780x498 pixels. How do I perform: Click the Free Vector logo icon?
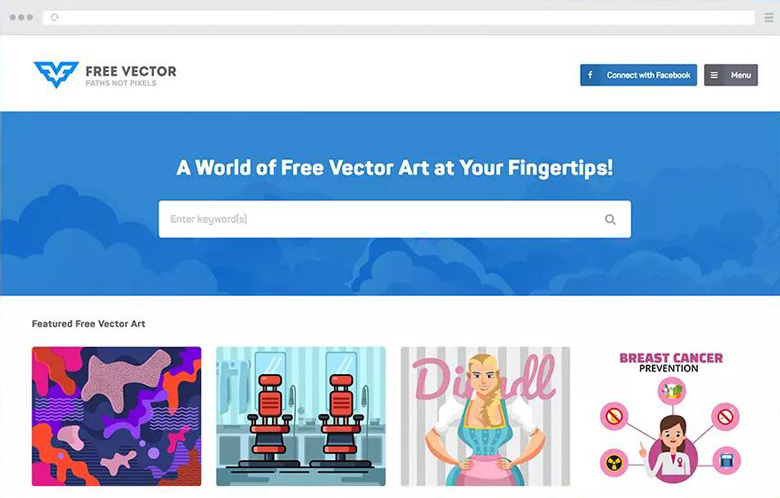56,75
